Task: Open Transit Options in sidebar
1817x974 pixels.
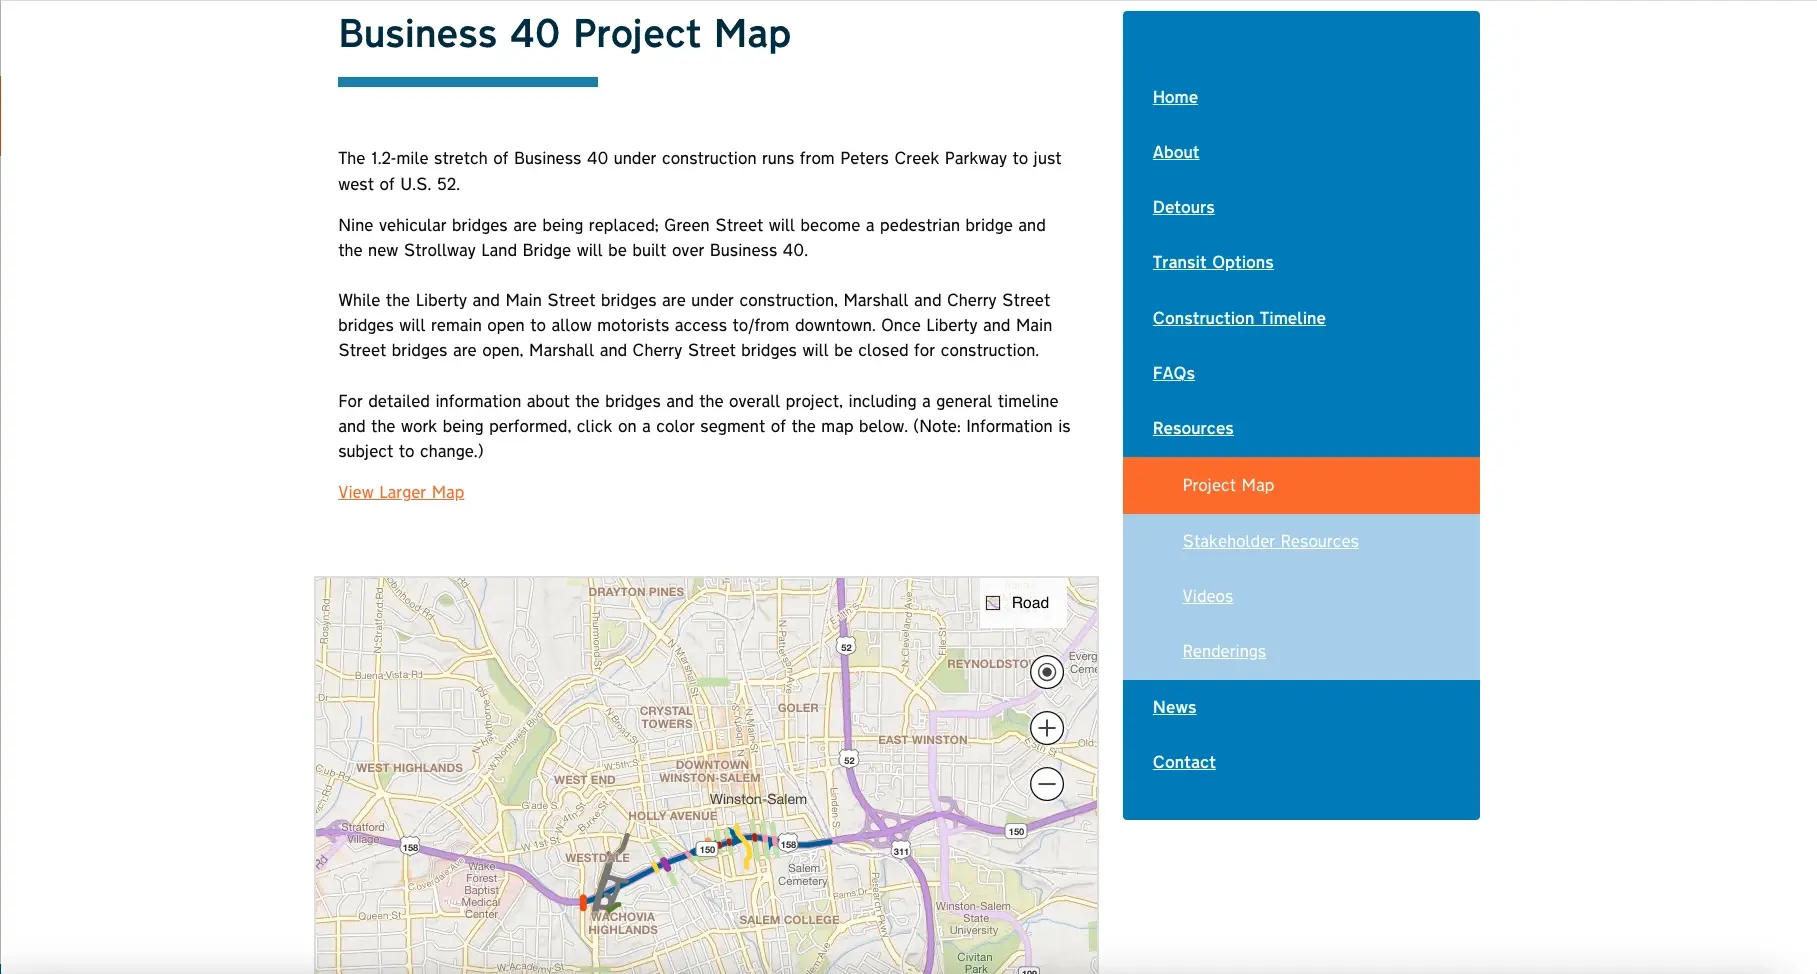Action: (x=1212, y=262)
